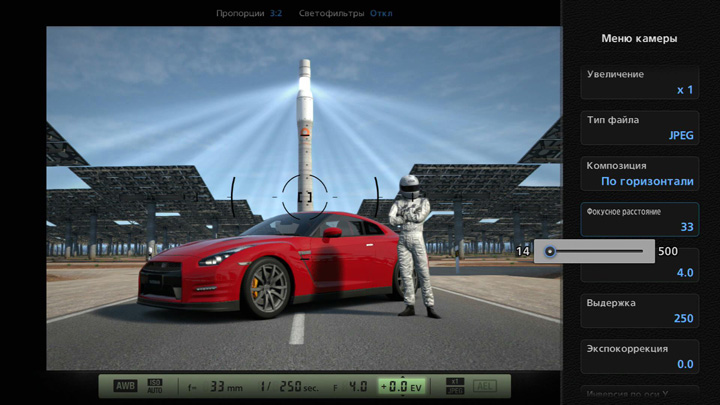The width and height of the screenshot is (720, 405).
Task: Toggle the Светофильтры Откл setting
Action: pyautogui.click(x=345, y=13)
